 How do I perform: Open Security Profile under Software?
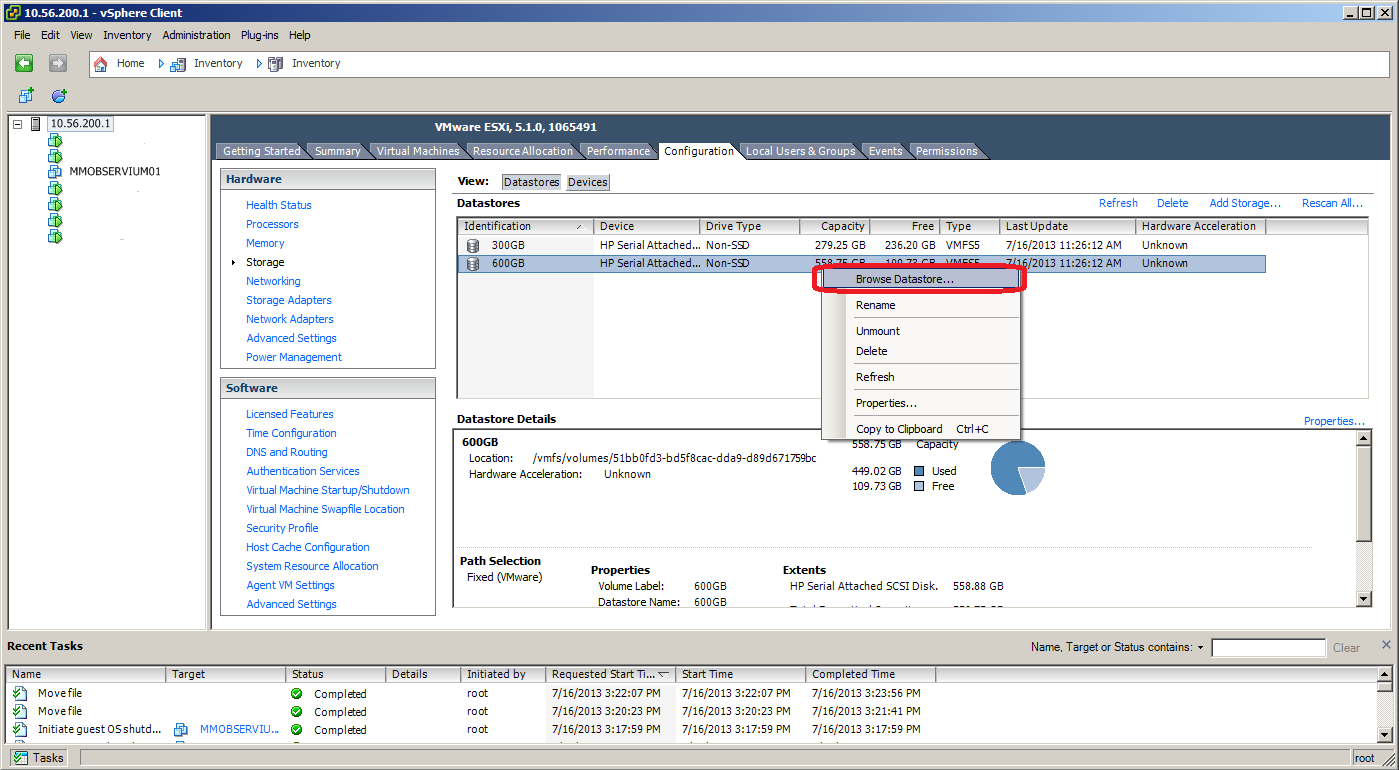tap(282, 528)
